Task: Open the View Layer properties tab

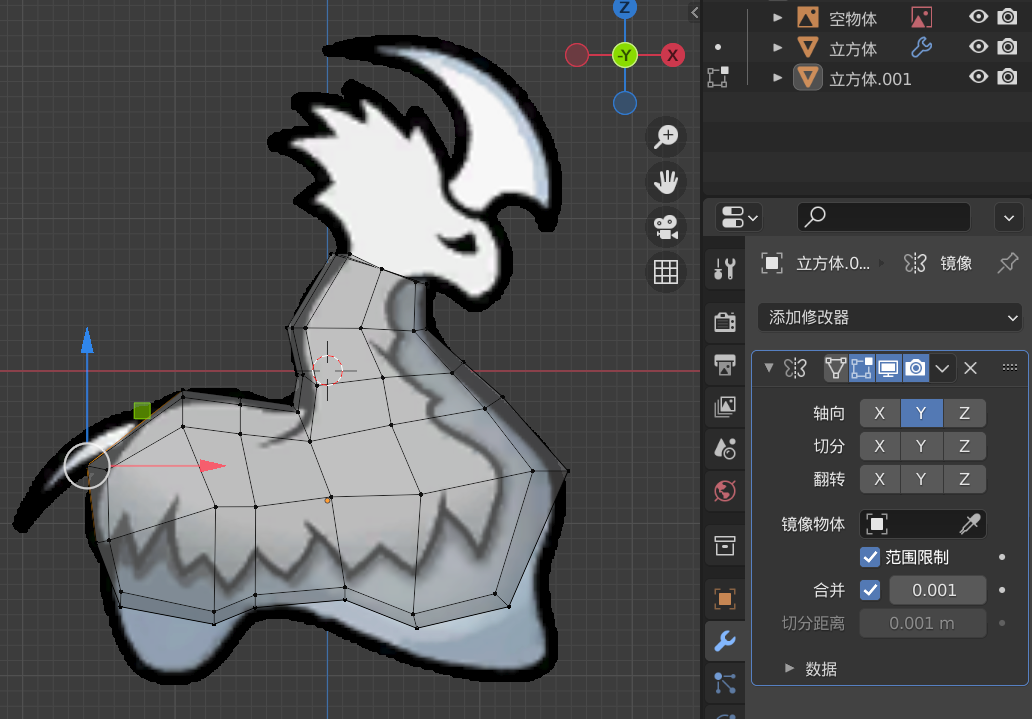Action: point(725,407)
